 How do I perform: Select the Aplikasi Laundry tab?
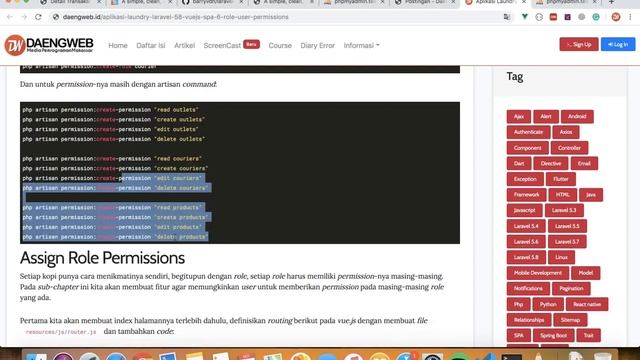coord(495,2)
